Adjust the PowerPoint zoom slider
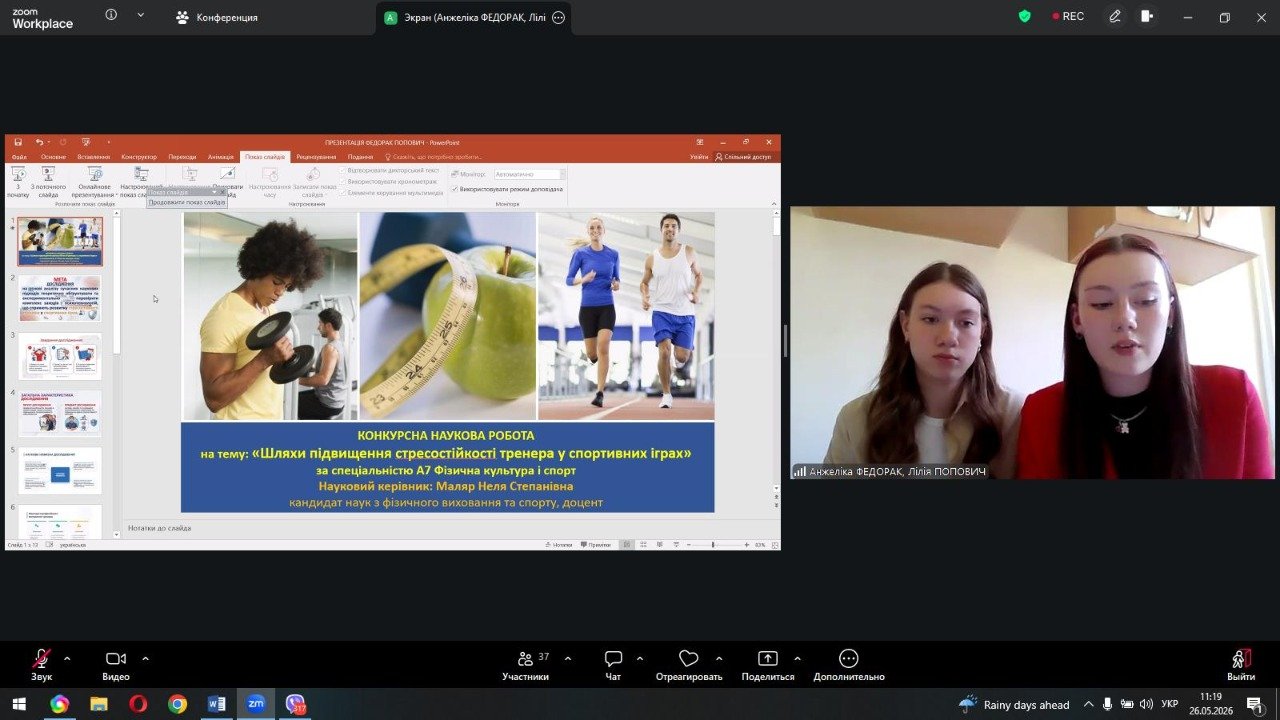 tap(712, 545)
